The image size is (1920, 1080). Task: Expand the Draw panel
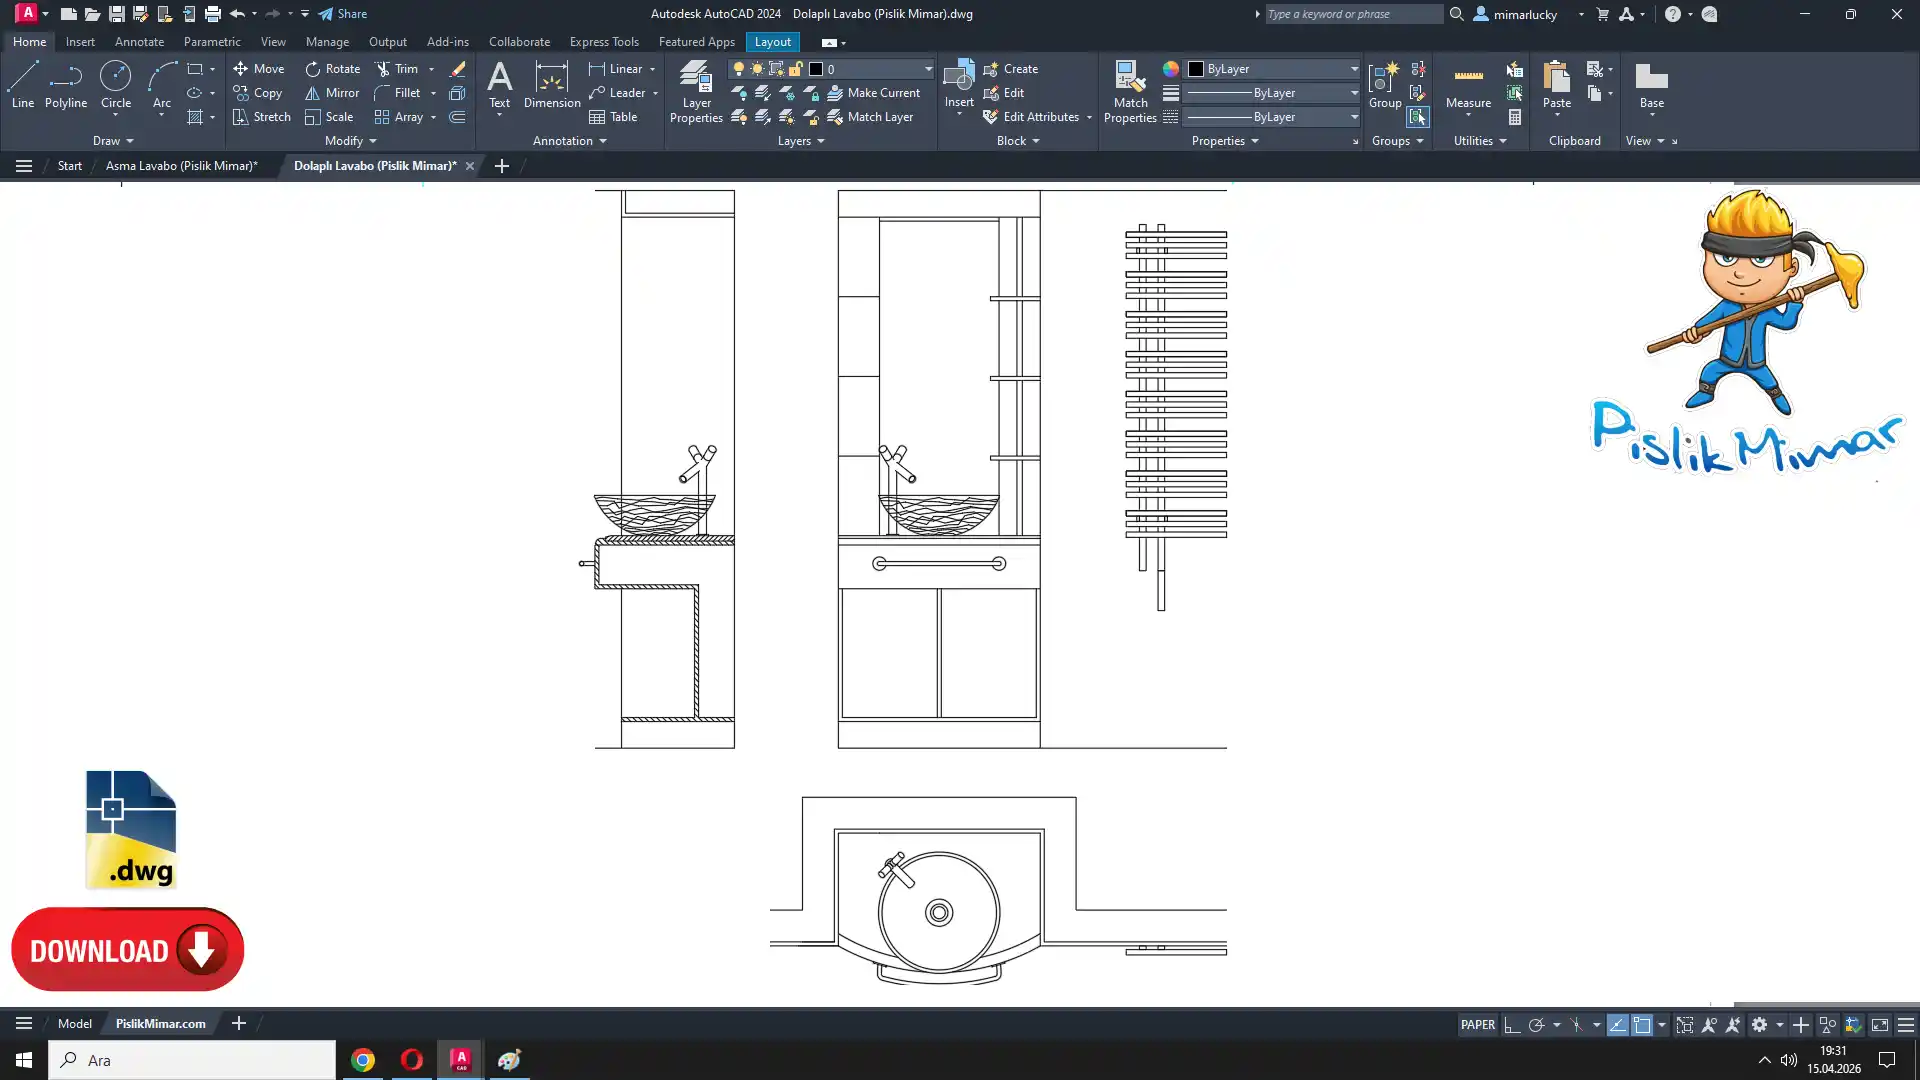point(113,141)
